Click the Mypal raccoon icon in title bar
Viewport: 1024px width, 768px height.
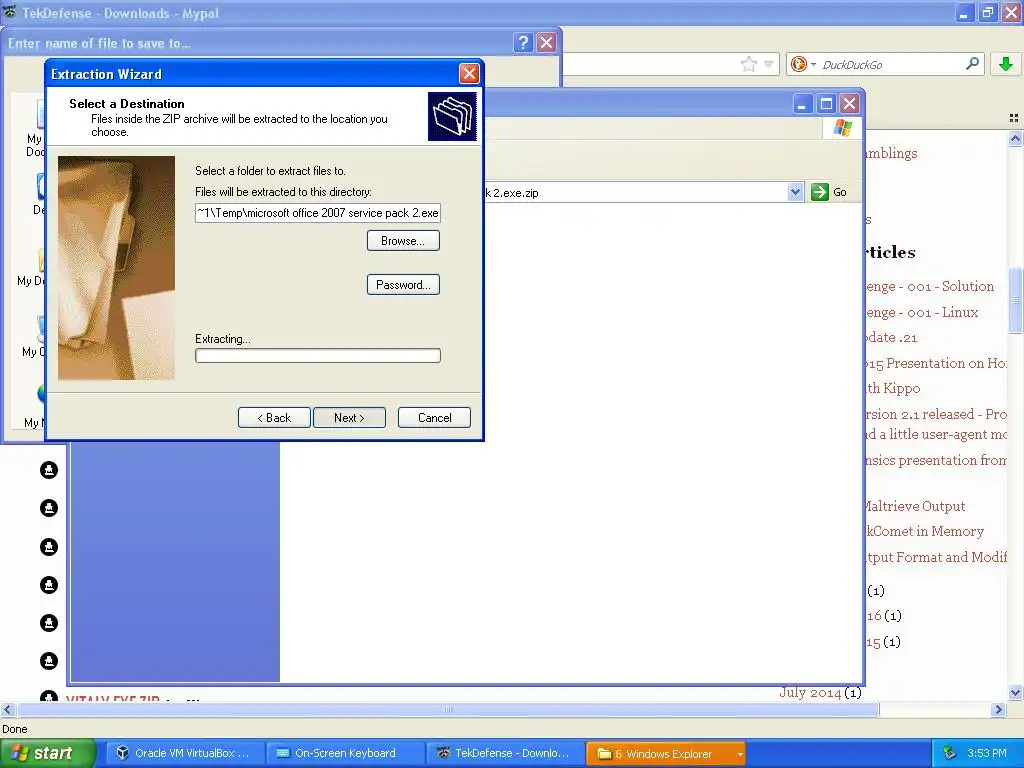click(x=9, y=12)
